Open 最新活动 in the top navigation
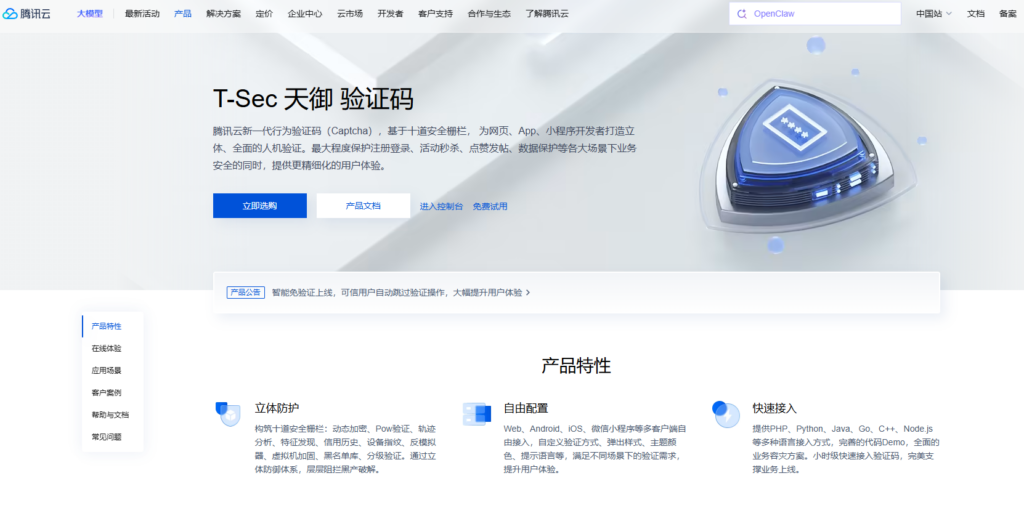 pos(142,14)
